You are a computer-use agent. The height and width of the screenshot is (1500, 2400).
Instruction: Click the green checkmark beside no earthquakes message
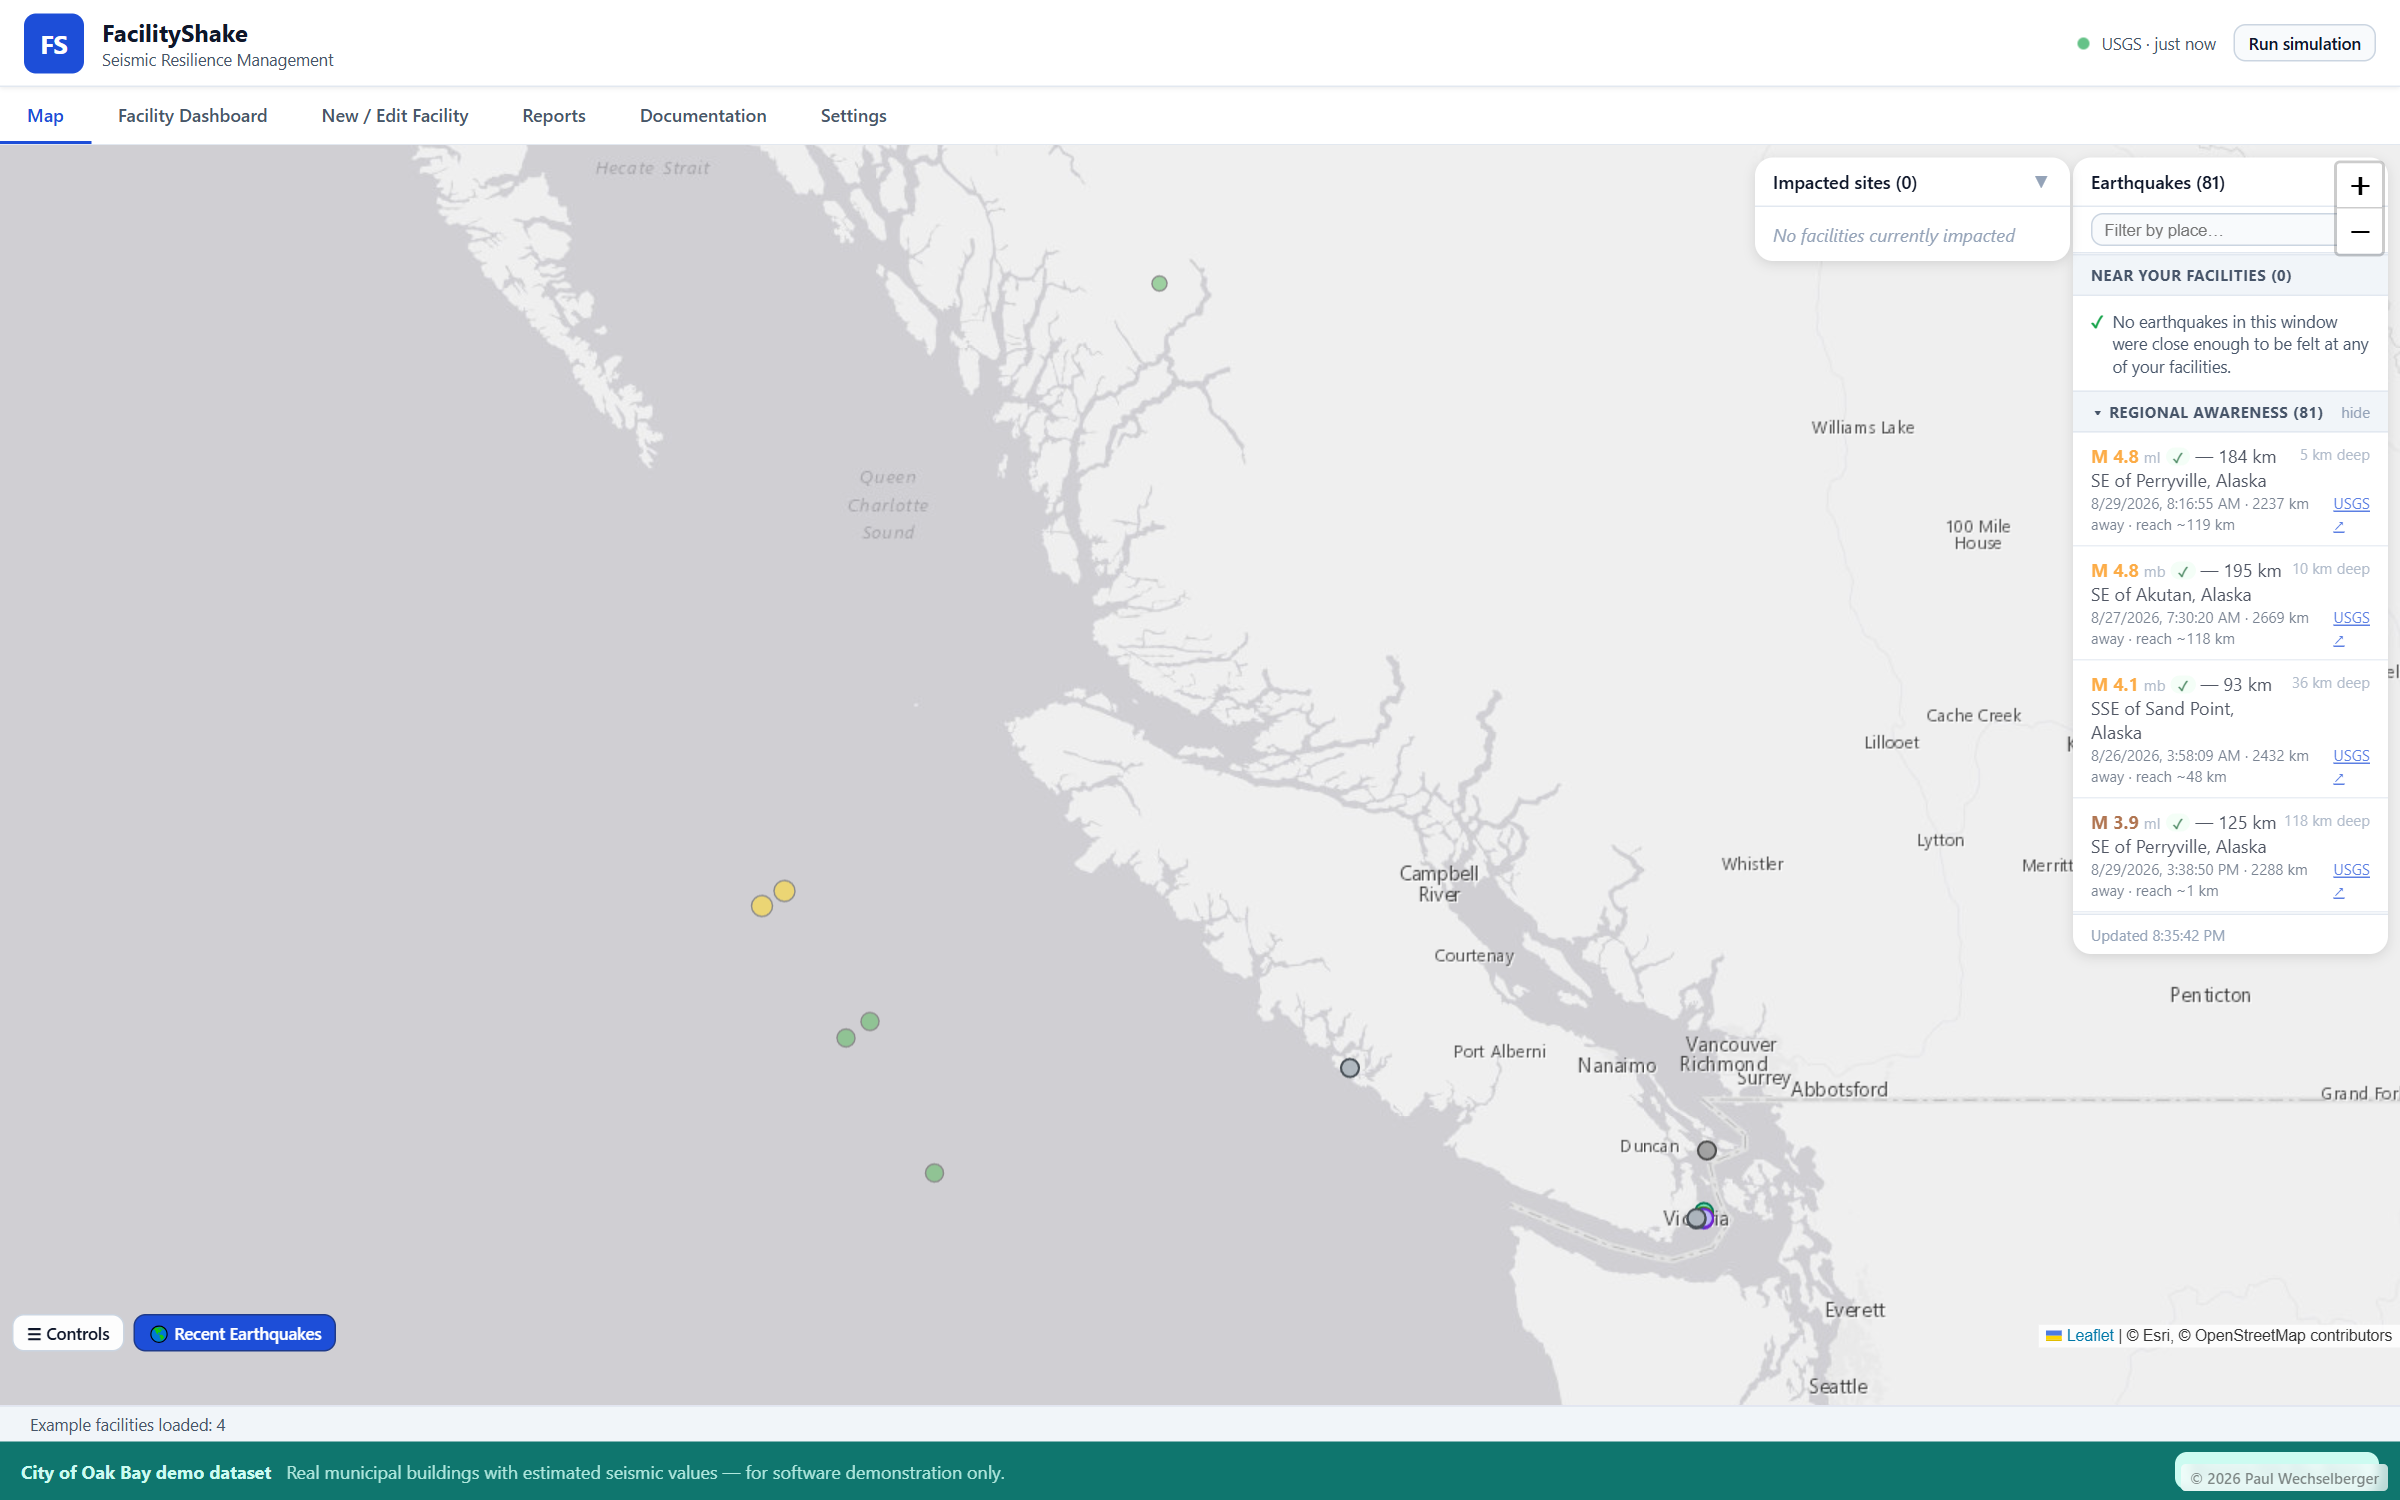pos(2097,322)
